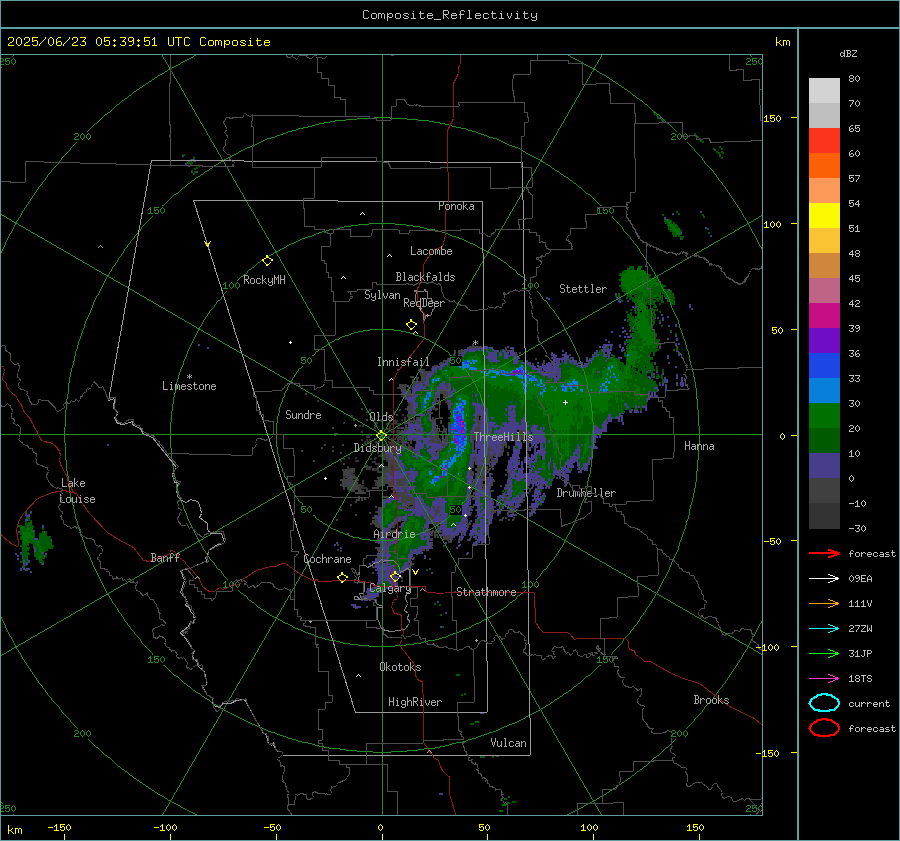Click the cyan current ellipse legend icon
900x841 pixels.
point(824,703)
